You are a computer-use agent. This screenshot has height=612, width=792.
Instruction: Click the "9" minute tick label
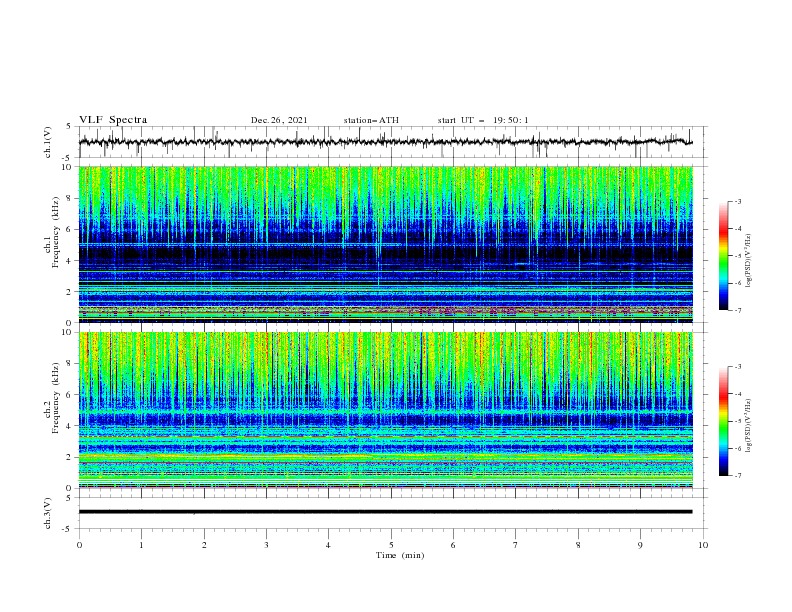(641, 545)
